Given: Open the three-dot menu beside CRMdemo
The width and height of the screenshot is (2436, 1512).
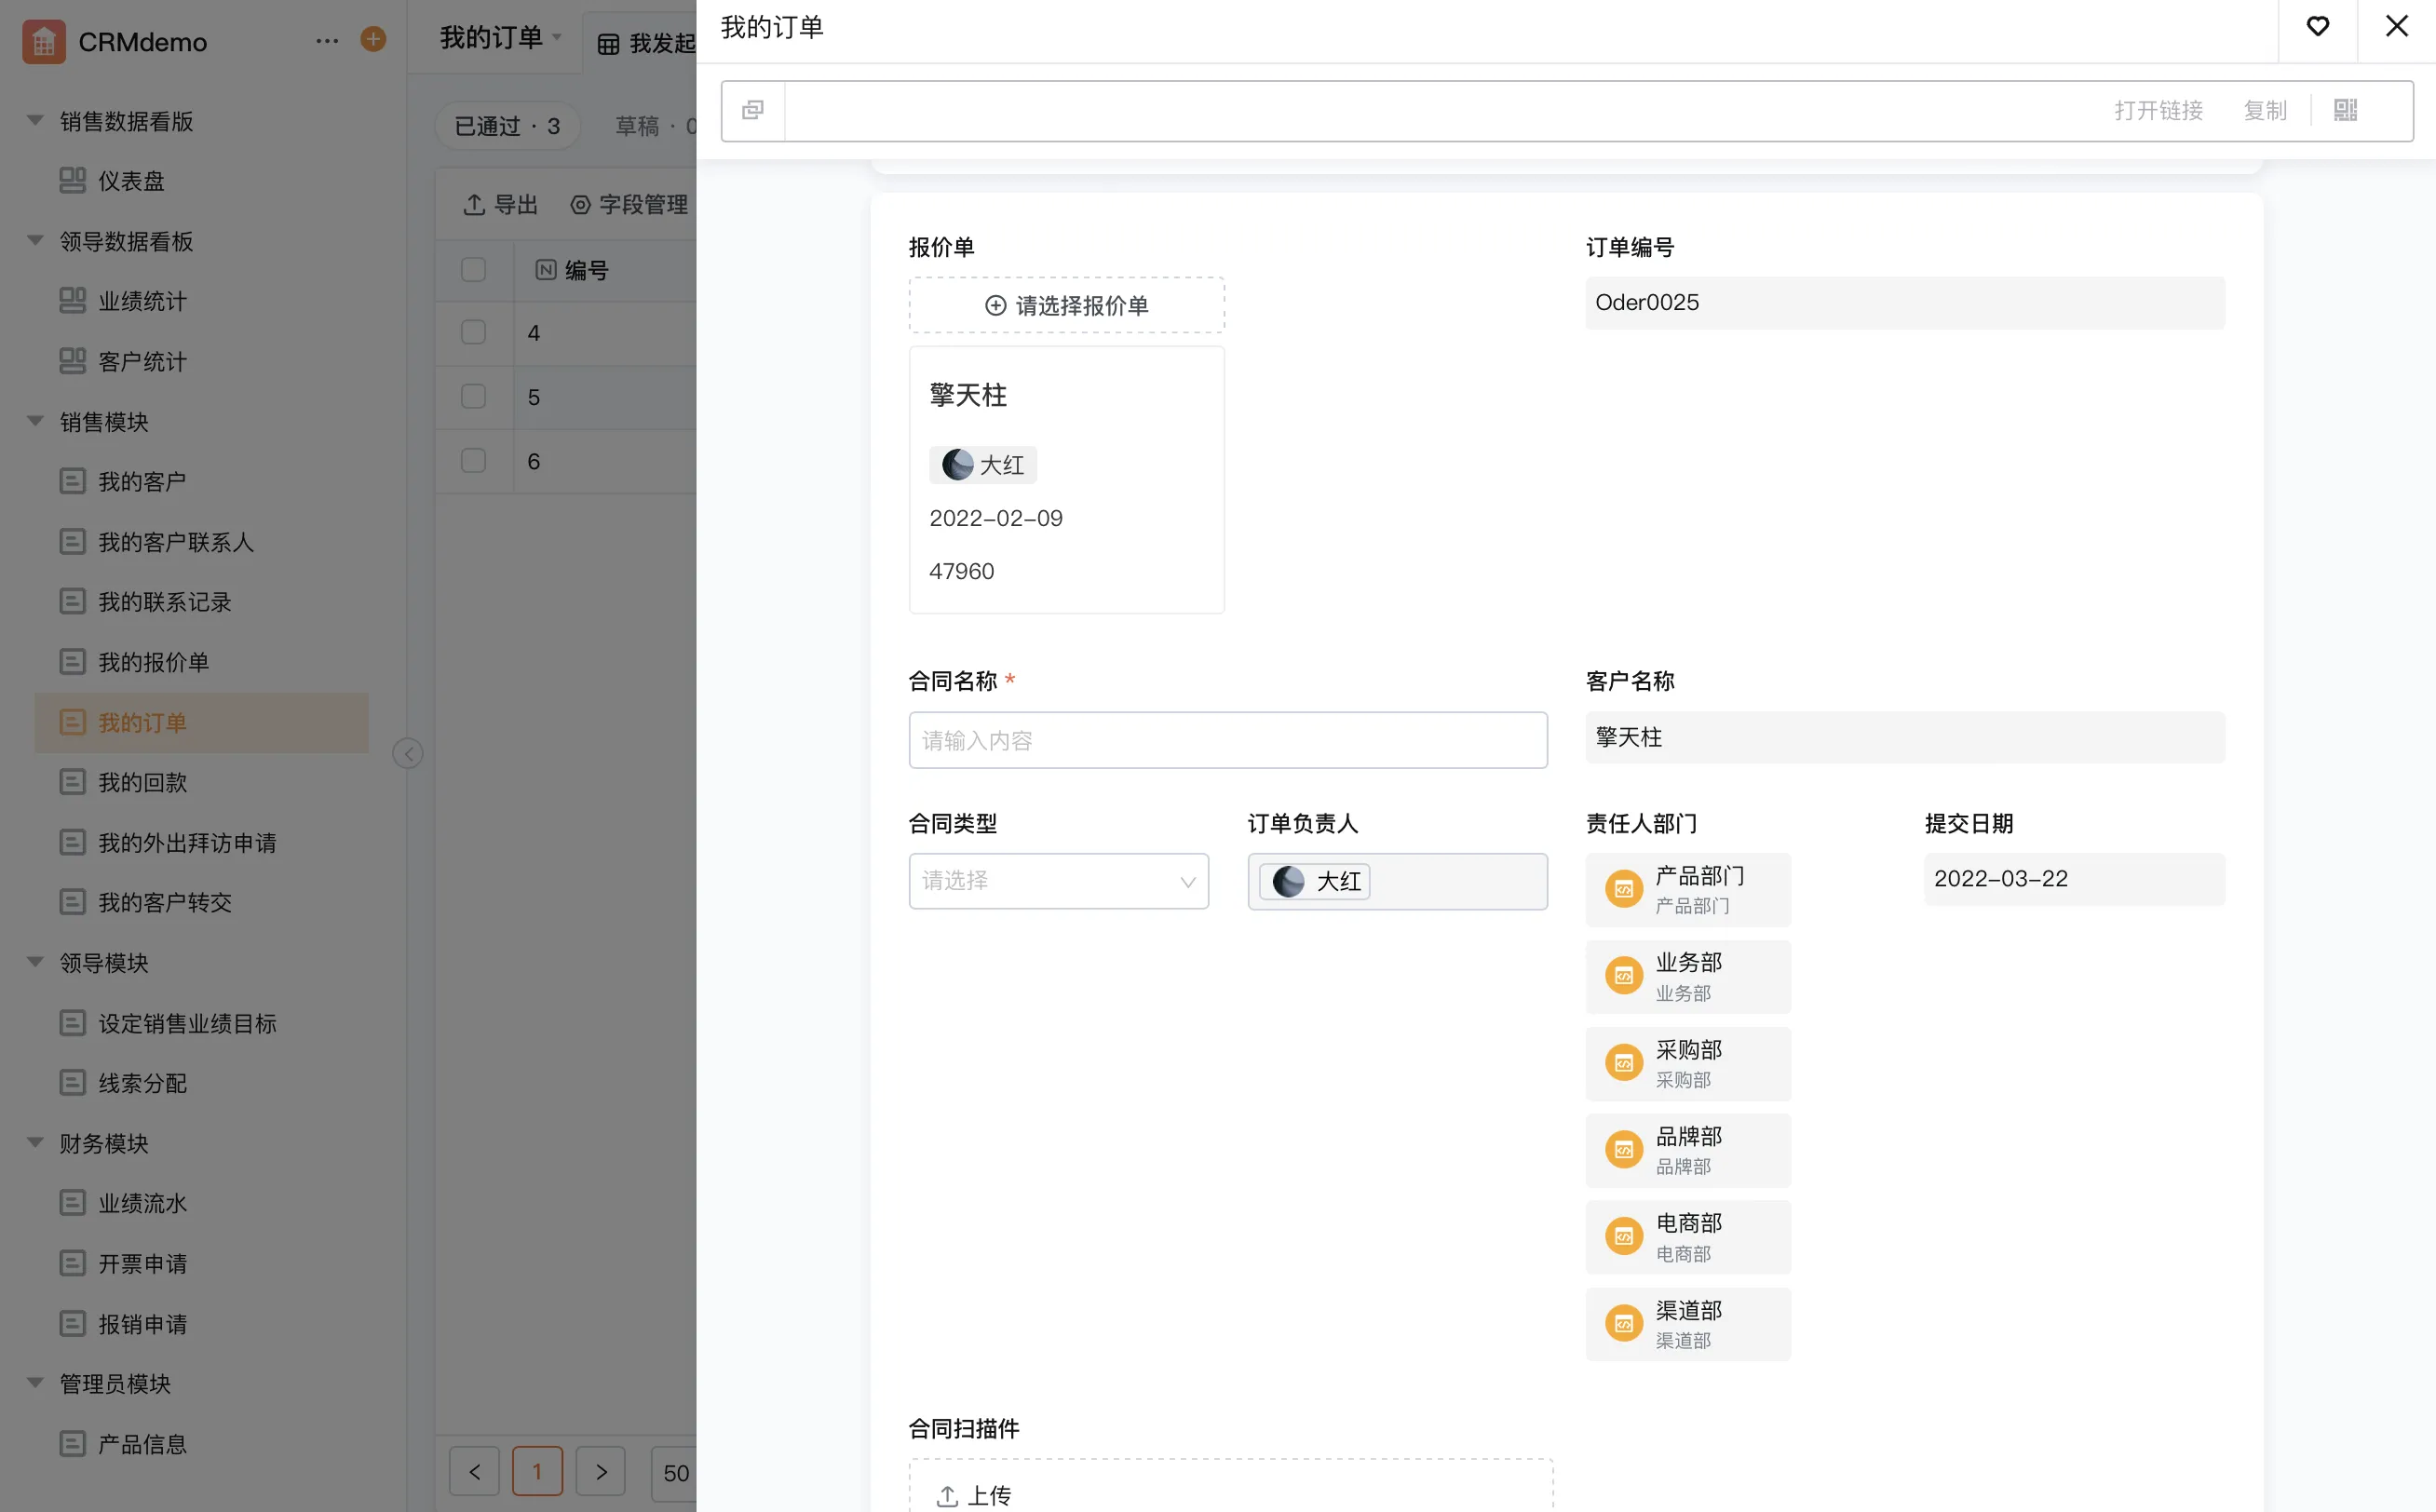Looking at the screenshot, I should click(327, 41).
